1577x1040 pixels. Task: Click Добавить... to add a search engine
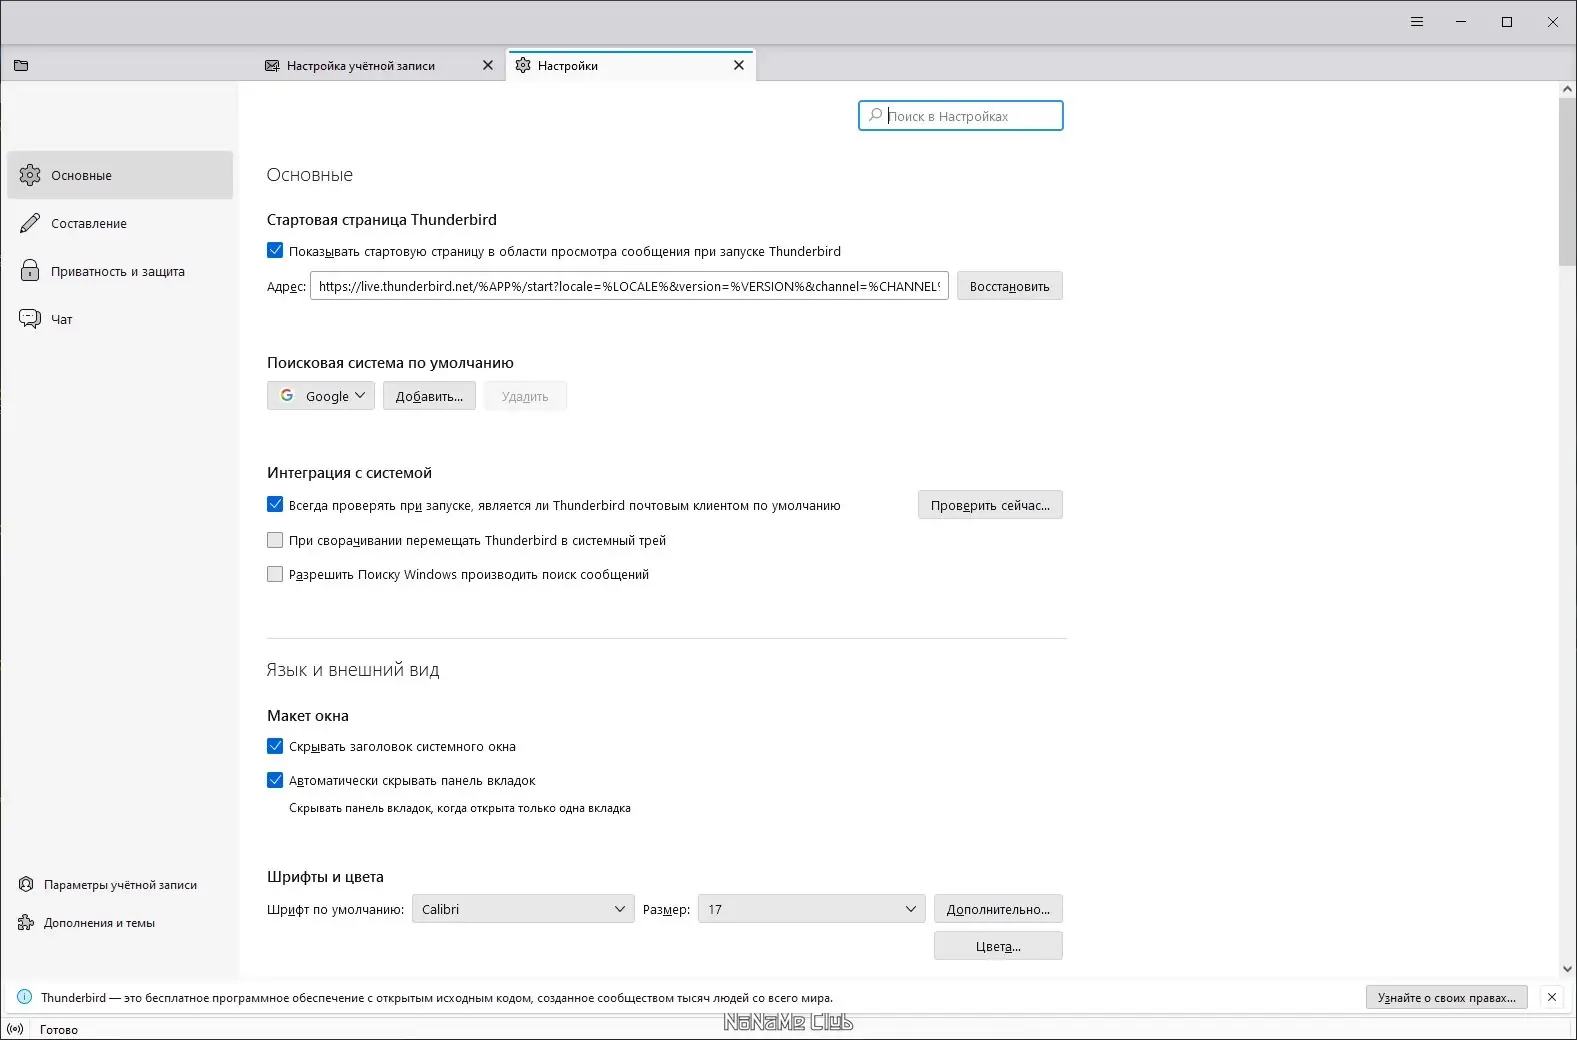[x=429, y=396]
